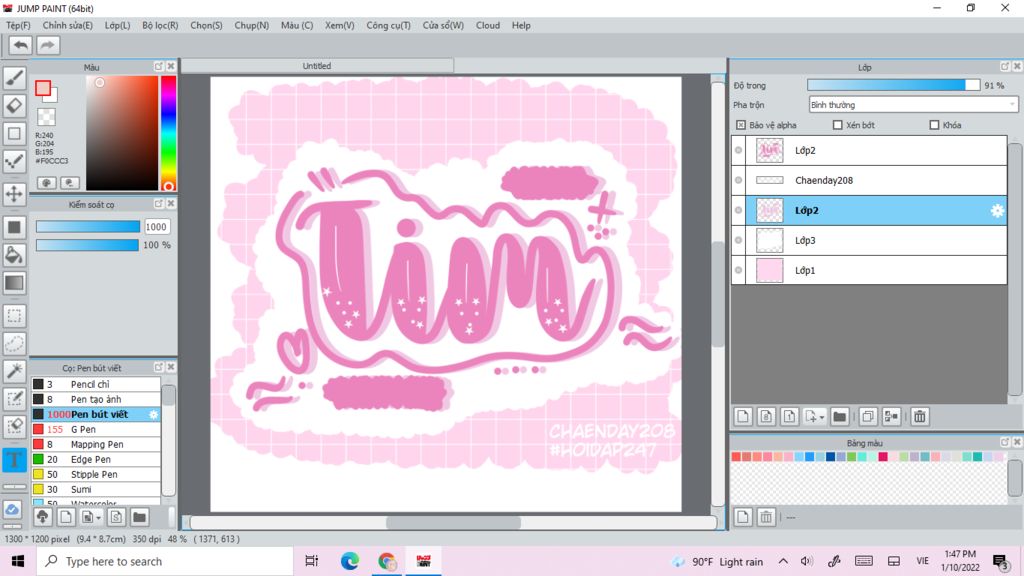
Task: Enable the Khóa lock checkbox
Action: 934,125
